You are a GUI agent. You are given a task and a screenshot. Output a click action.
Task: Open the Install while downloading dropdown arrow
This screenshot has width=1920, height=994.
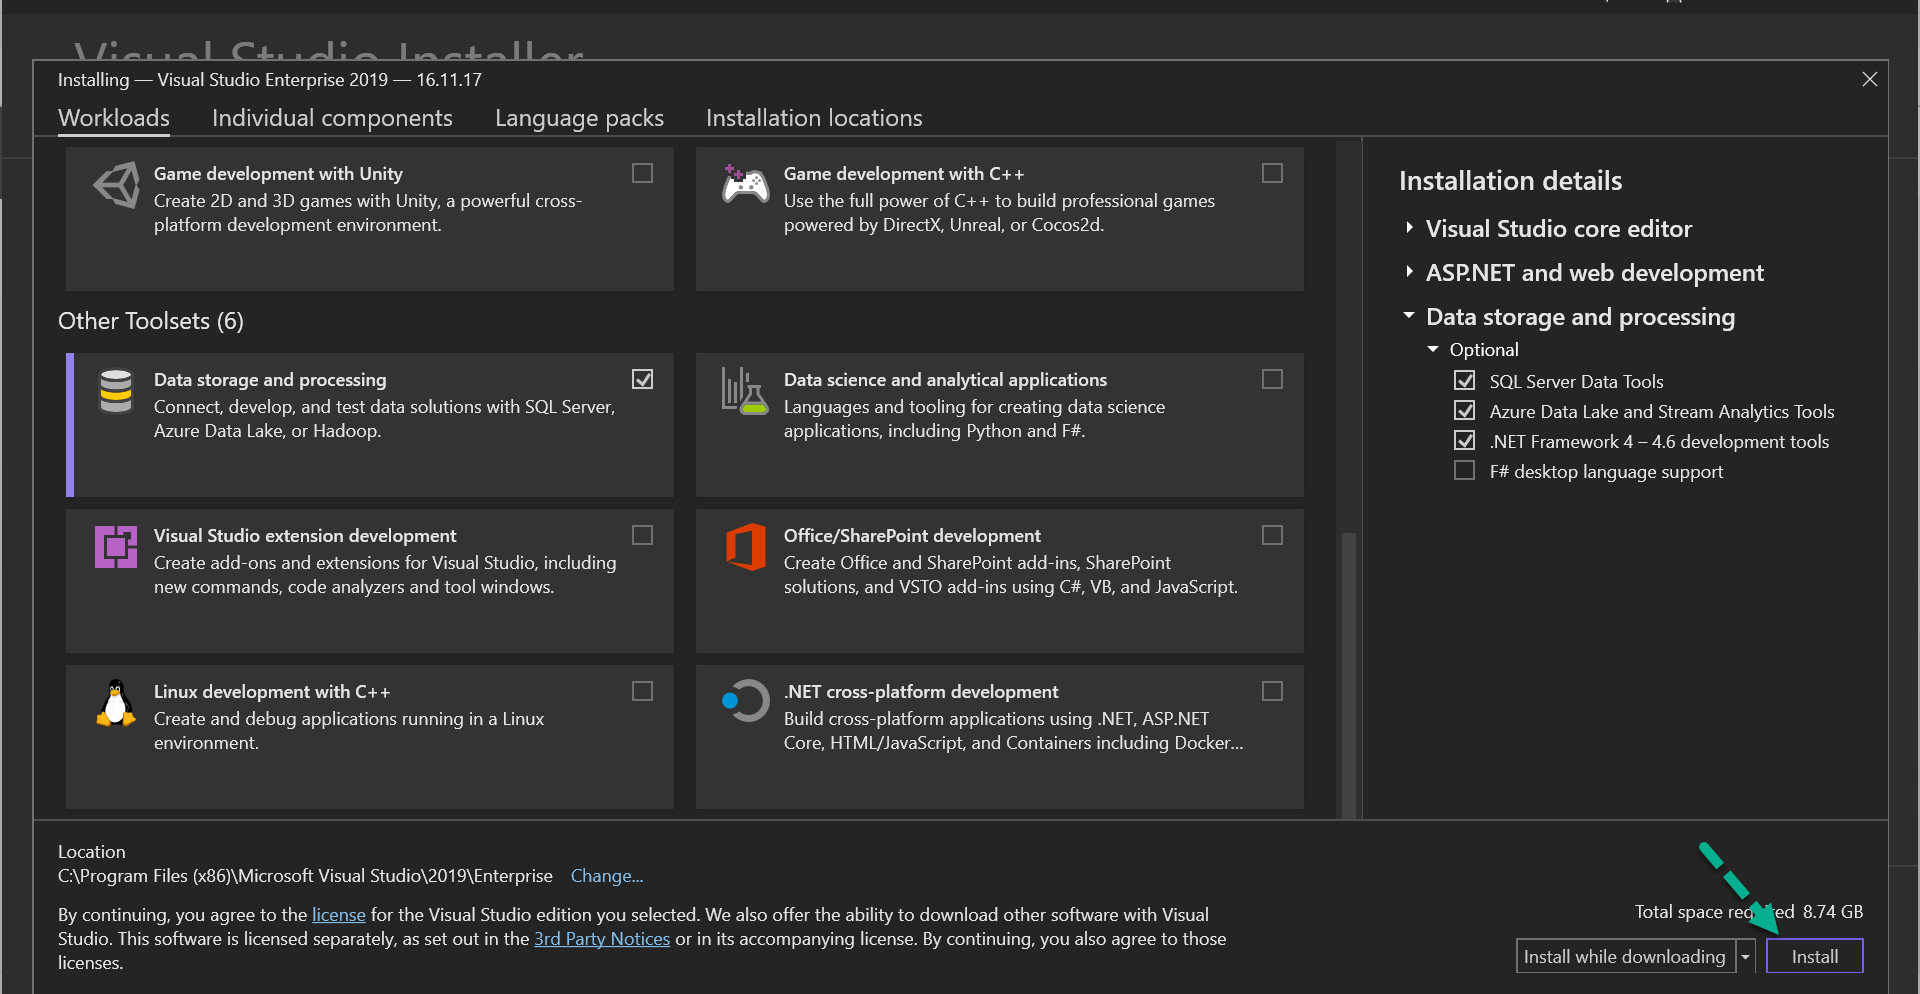pos(1746,956)
